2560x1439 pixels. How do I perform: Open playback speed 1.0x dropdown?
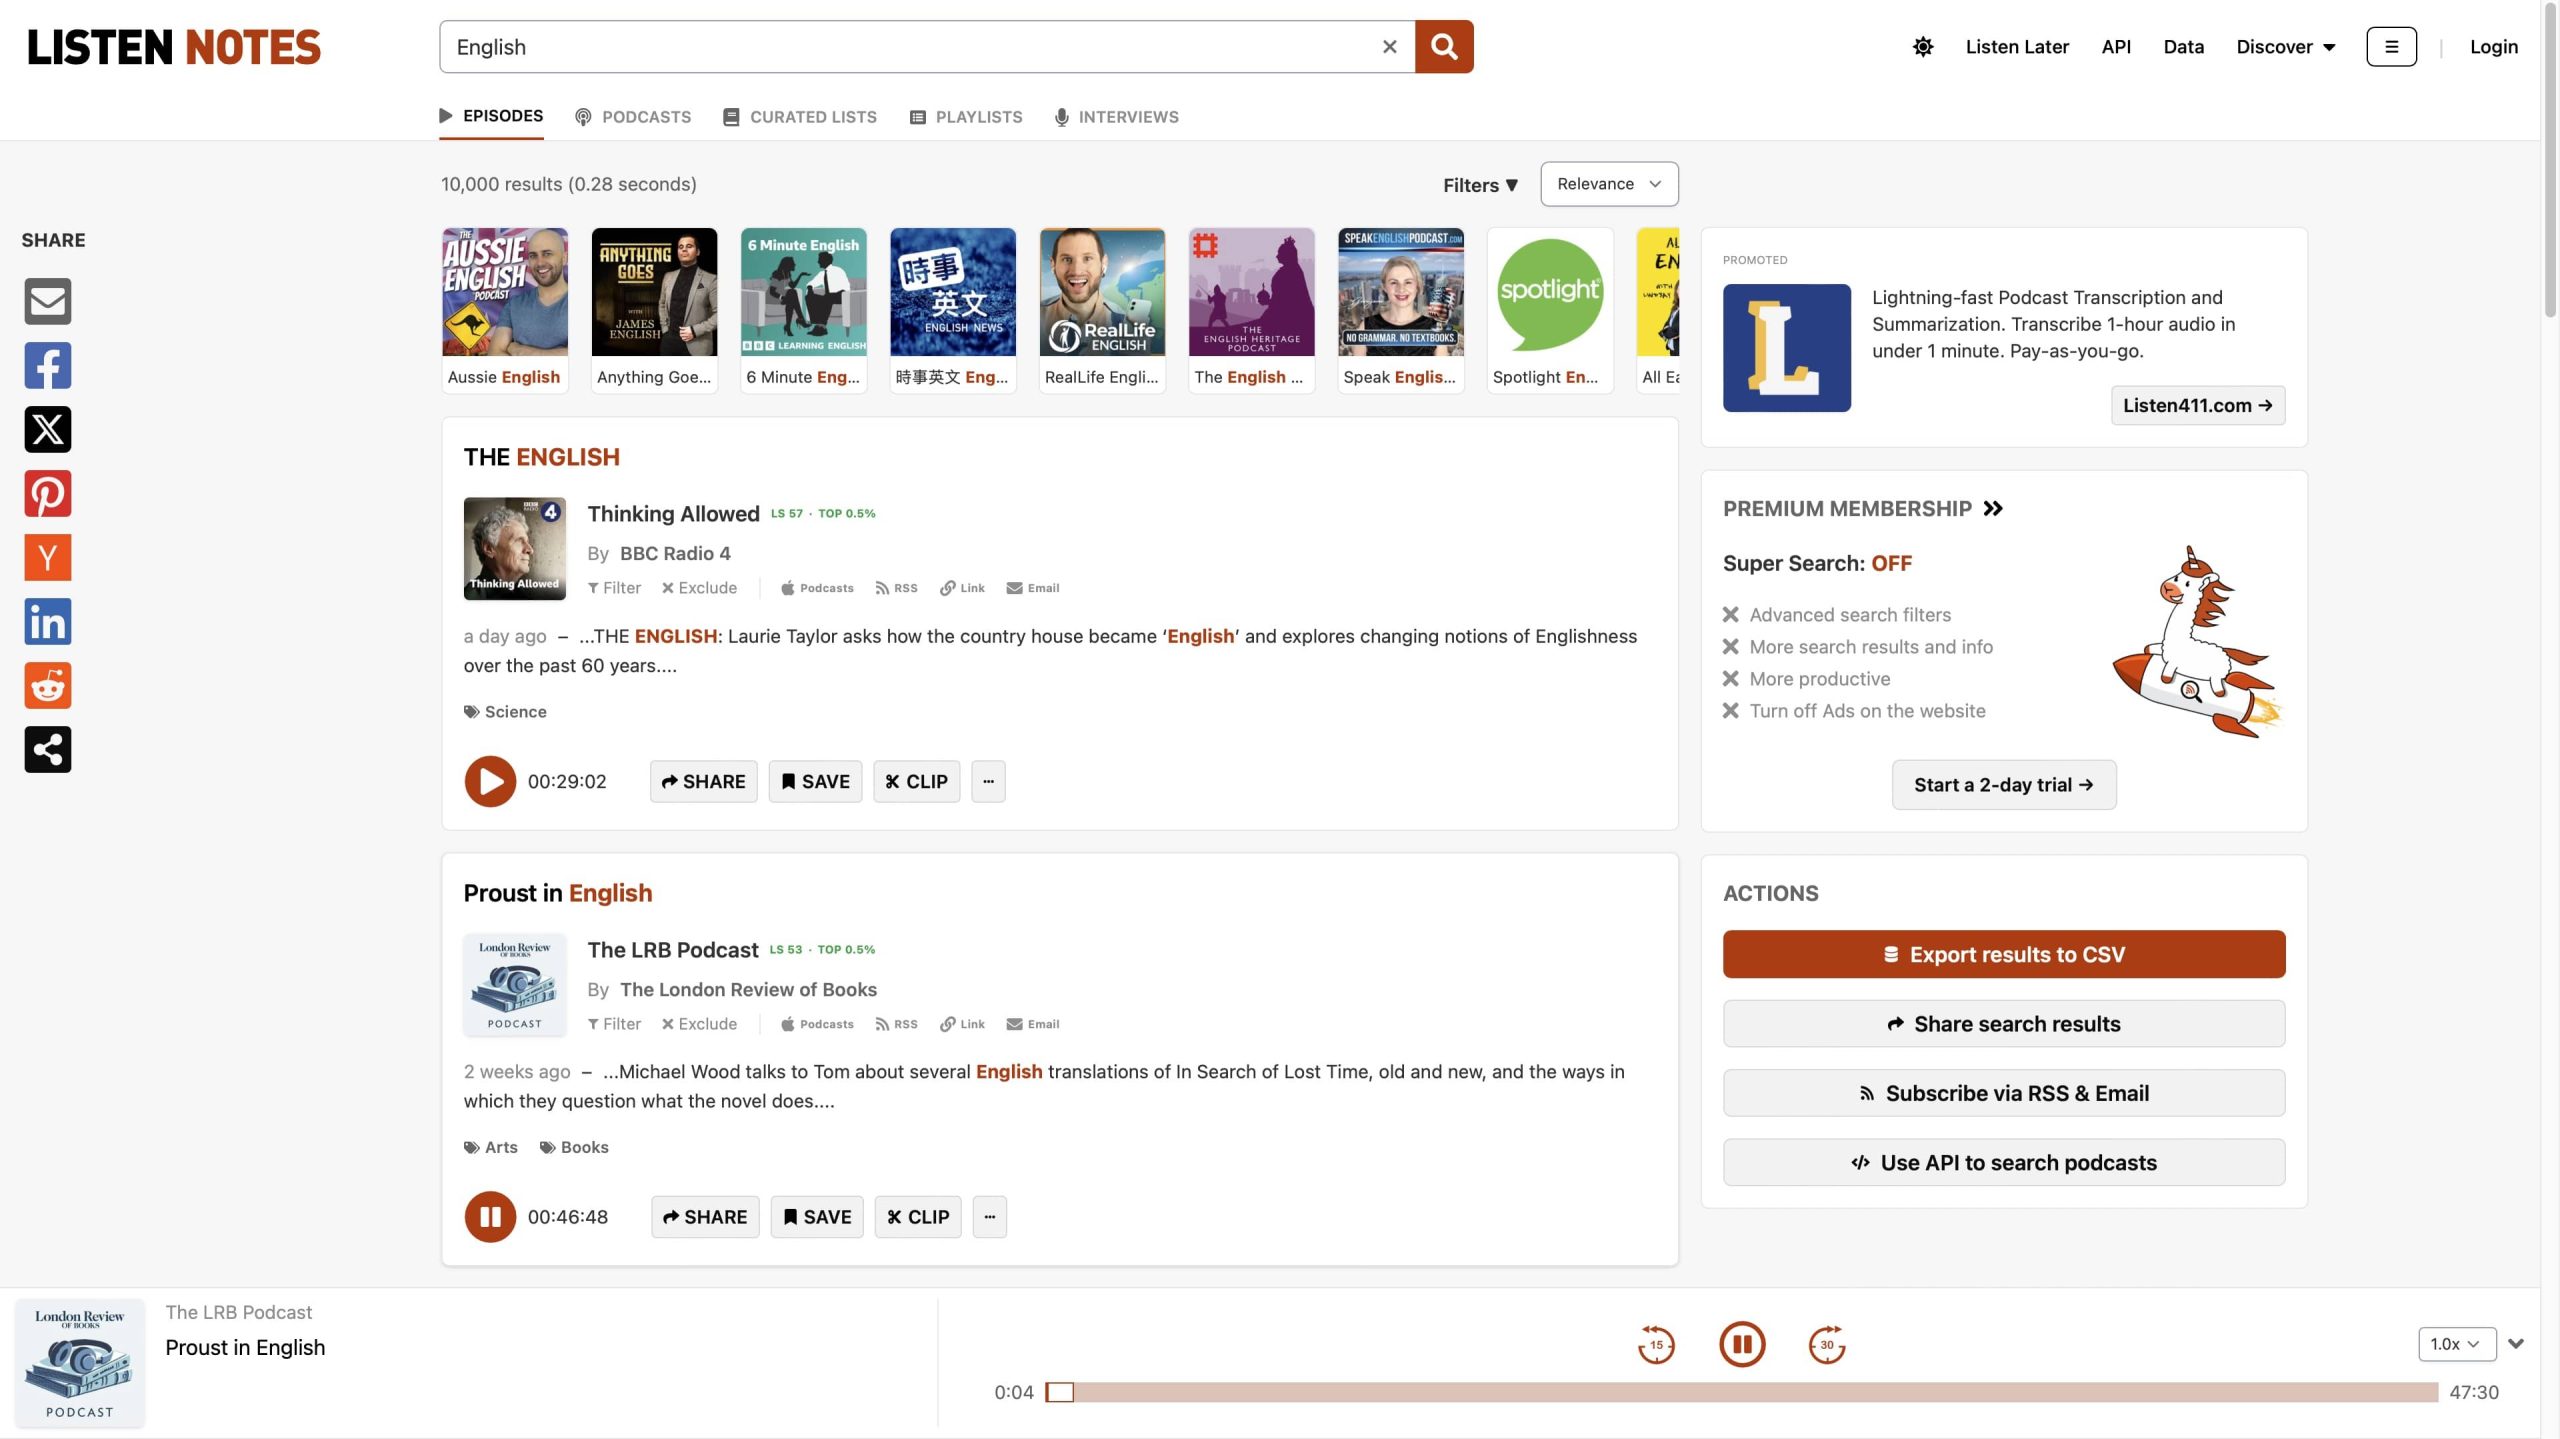[x=2455, y=1344]
